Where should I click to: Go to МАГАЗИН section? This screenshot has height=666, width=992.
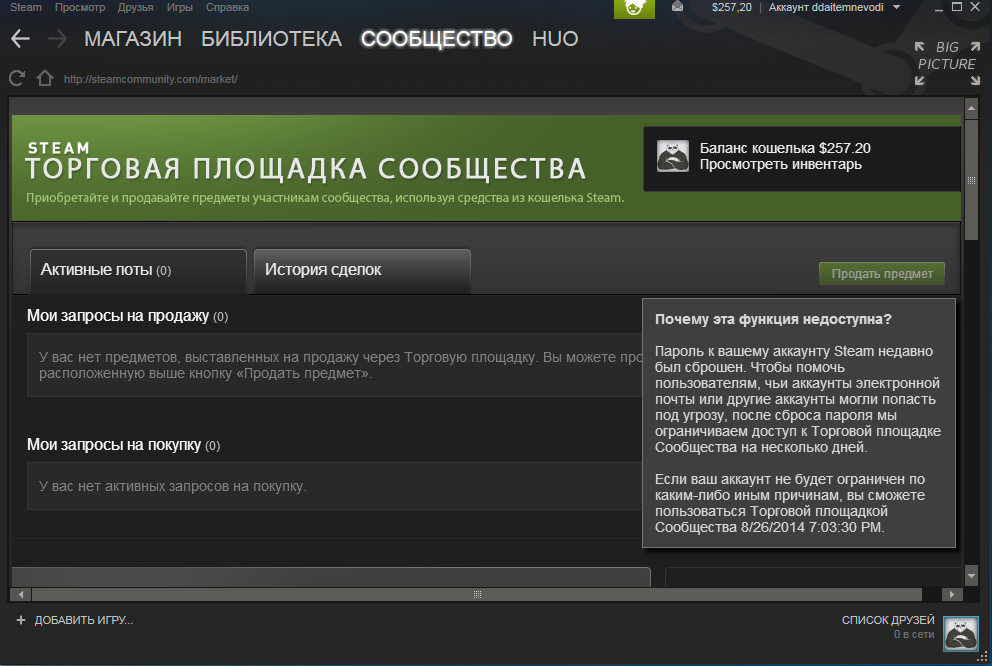click(x=133, y=39)
